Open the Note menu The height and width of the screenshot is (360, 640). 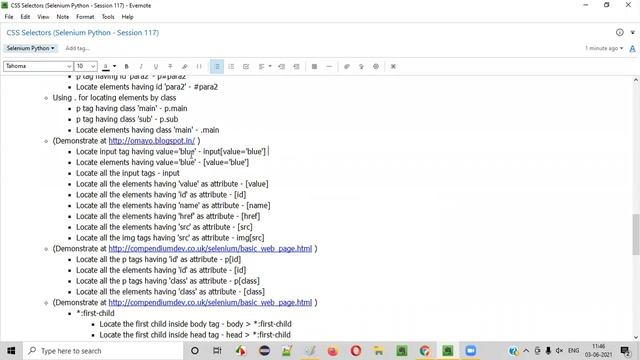(x=62, y=17)
